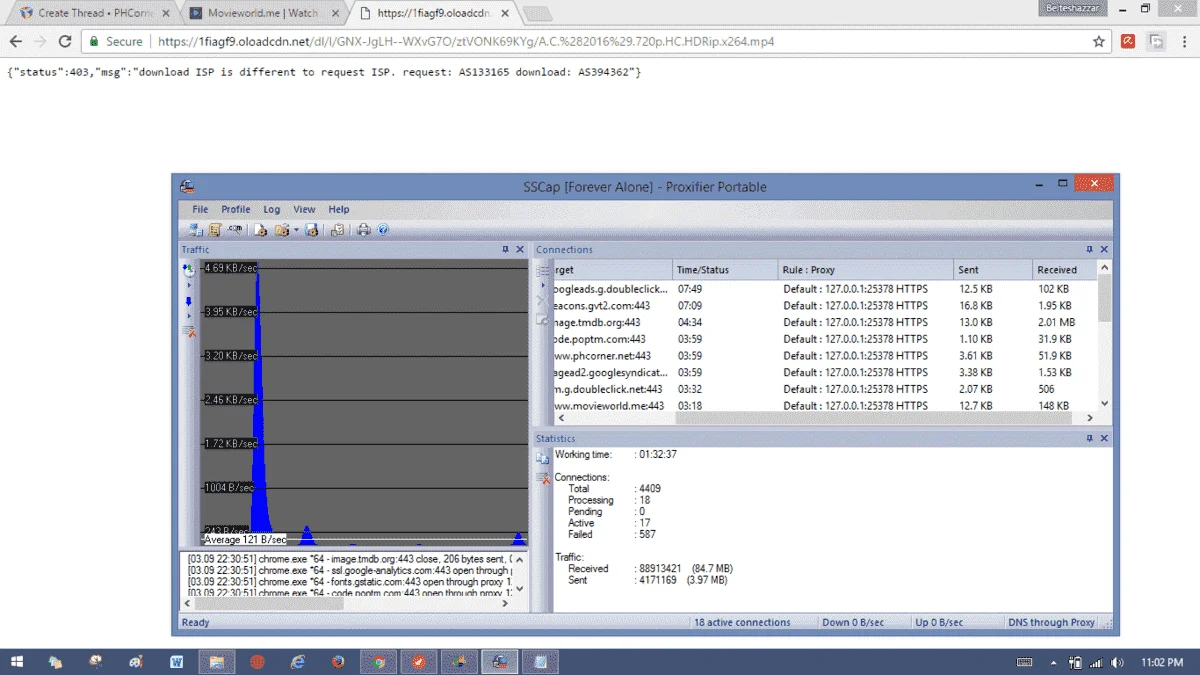Sort by Received column header
This screenshot has height=675, width=1200.
point(1064,270)
